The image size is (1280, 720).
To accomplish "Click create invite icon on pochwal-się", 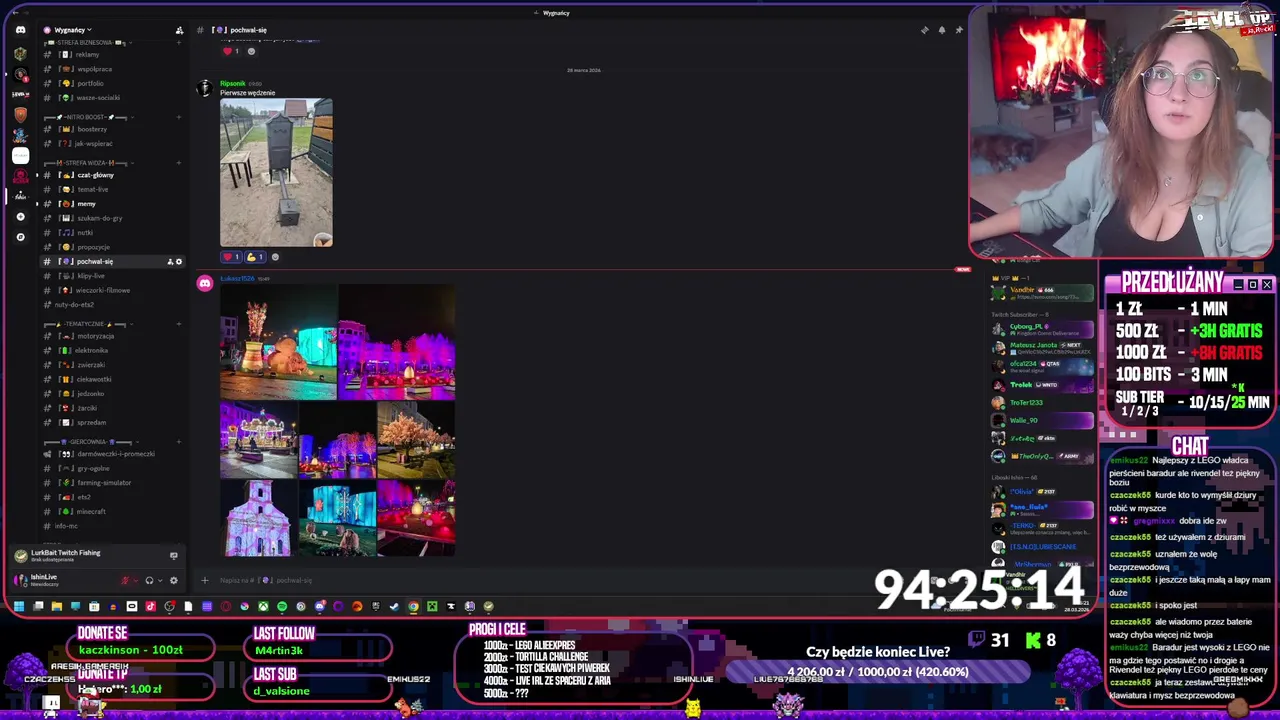I will click(x=170, y=262).
